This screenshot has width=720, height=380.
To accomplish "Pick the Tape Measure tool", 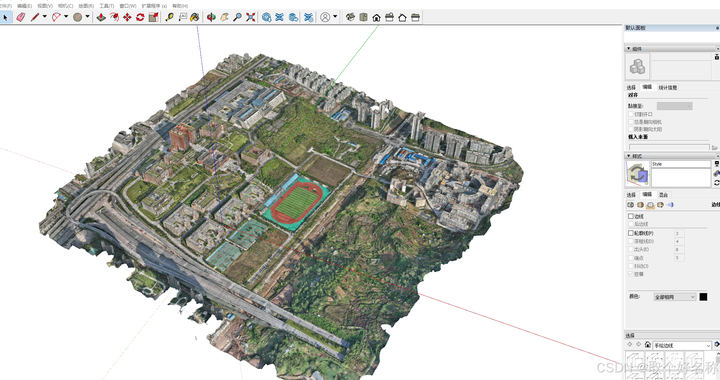I will 169,17.
